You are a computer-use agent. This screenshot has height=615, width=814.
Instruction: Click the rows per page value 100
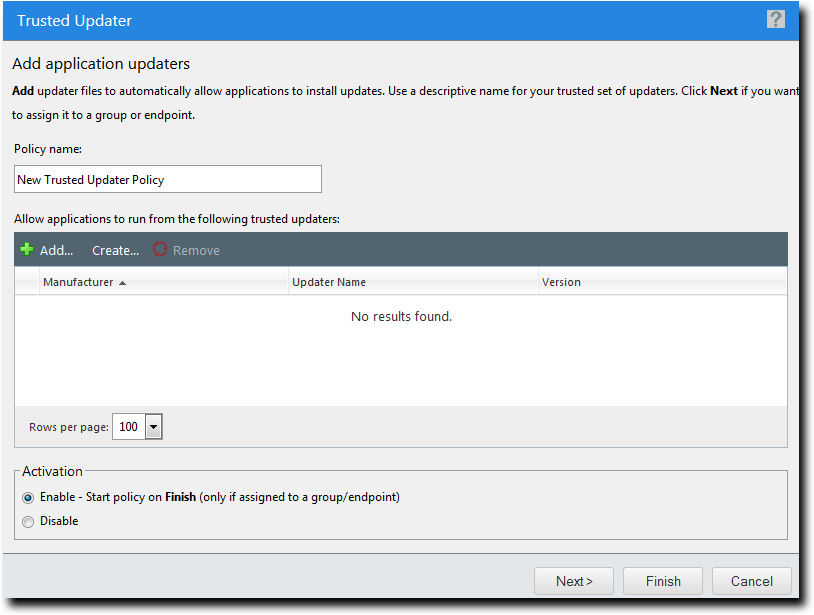(x=128, y=427)
